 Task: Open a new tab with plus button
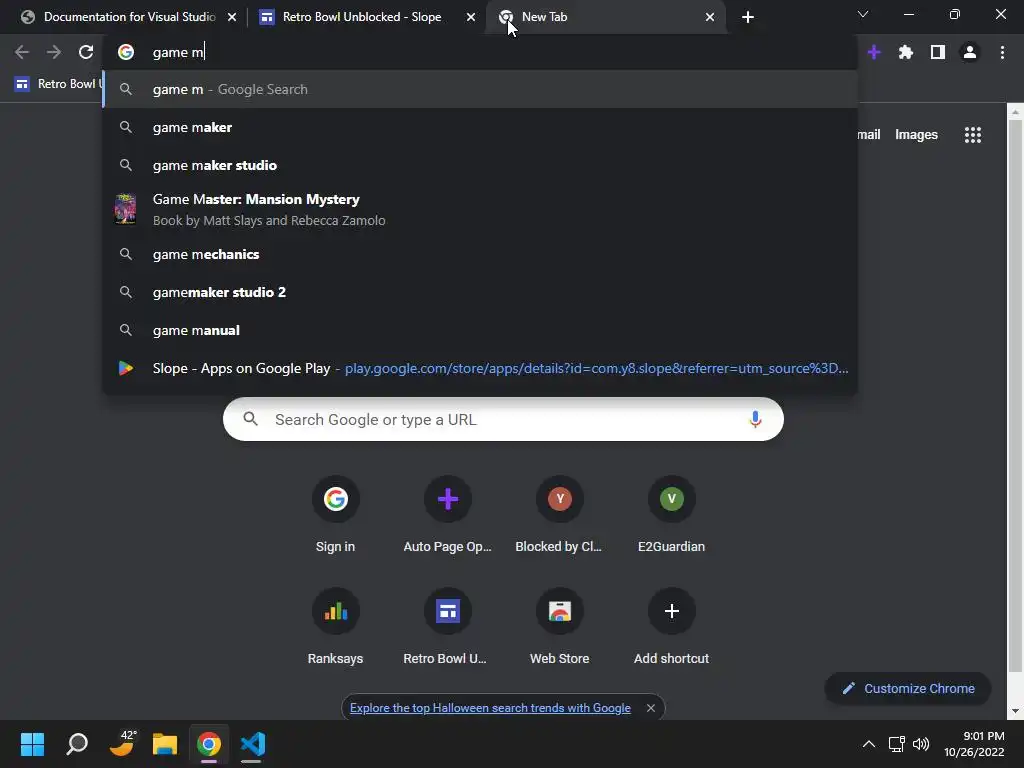pos(748,17)
